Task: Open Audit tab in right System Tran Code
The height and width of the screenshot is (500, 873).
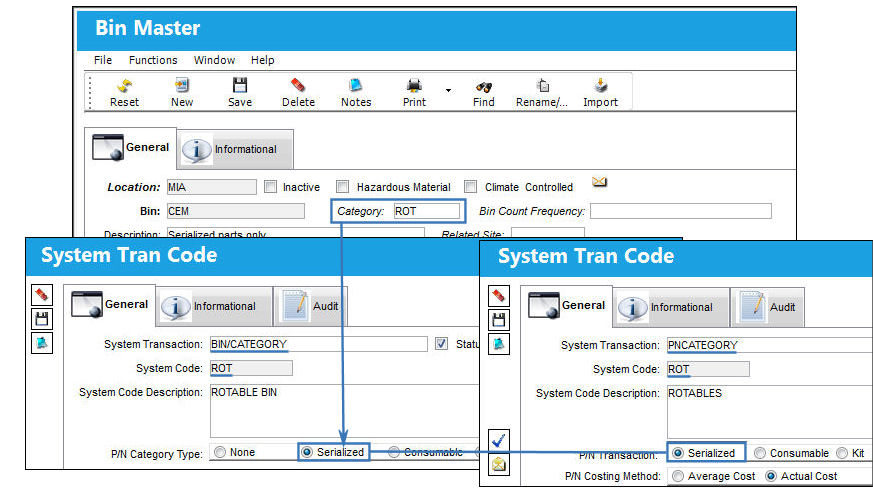Action: (768, 307)
